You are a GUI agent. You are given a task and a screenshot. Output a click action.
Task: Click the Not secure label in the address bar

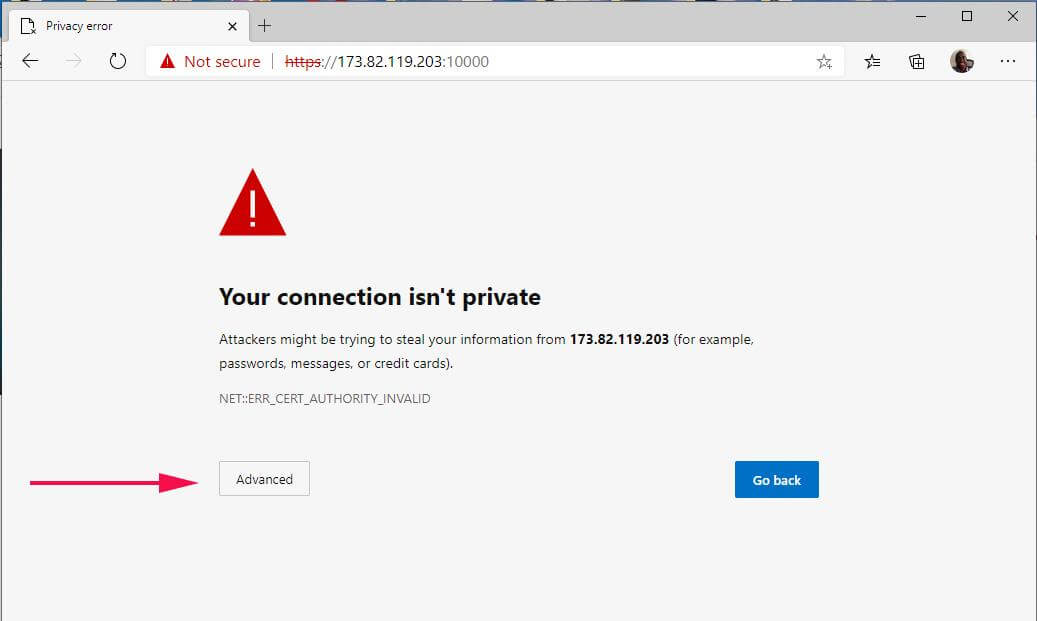click(x=222, y=62)
